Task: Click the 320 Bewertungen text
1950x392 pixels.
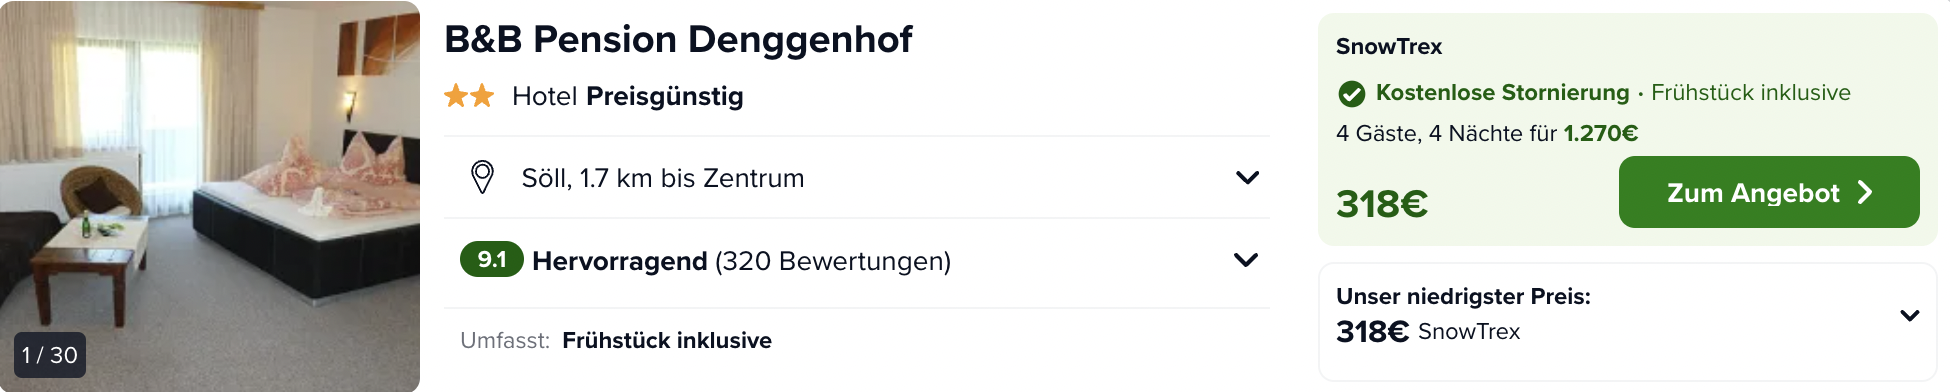Action: tap(833, 261)
